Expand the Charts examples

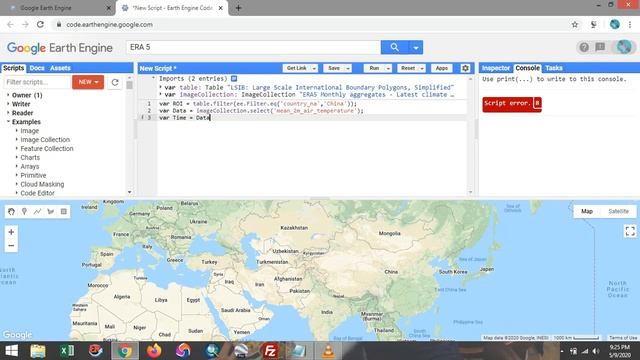(x=17, y=158)
